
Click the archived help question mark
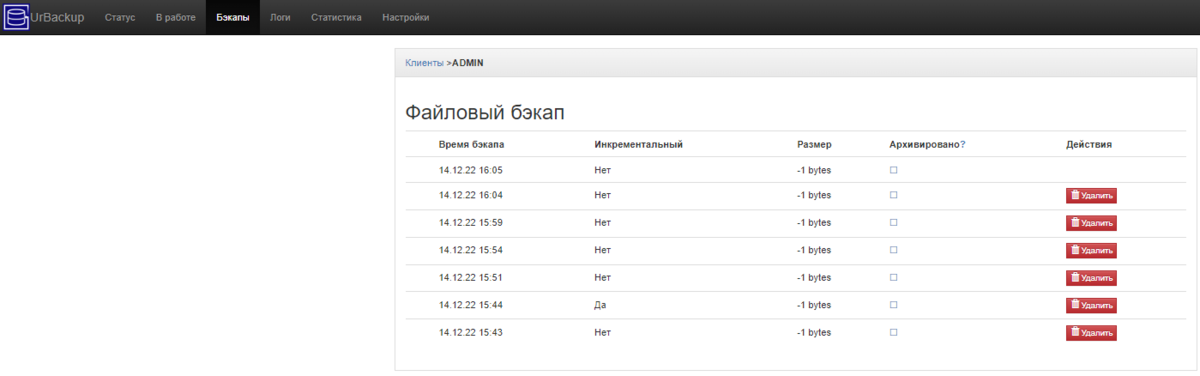tap(962, 145)
